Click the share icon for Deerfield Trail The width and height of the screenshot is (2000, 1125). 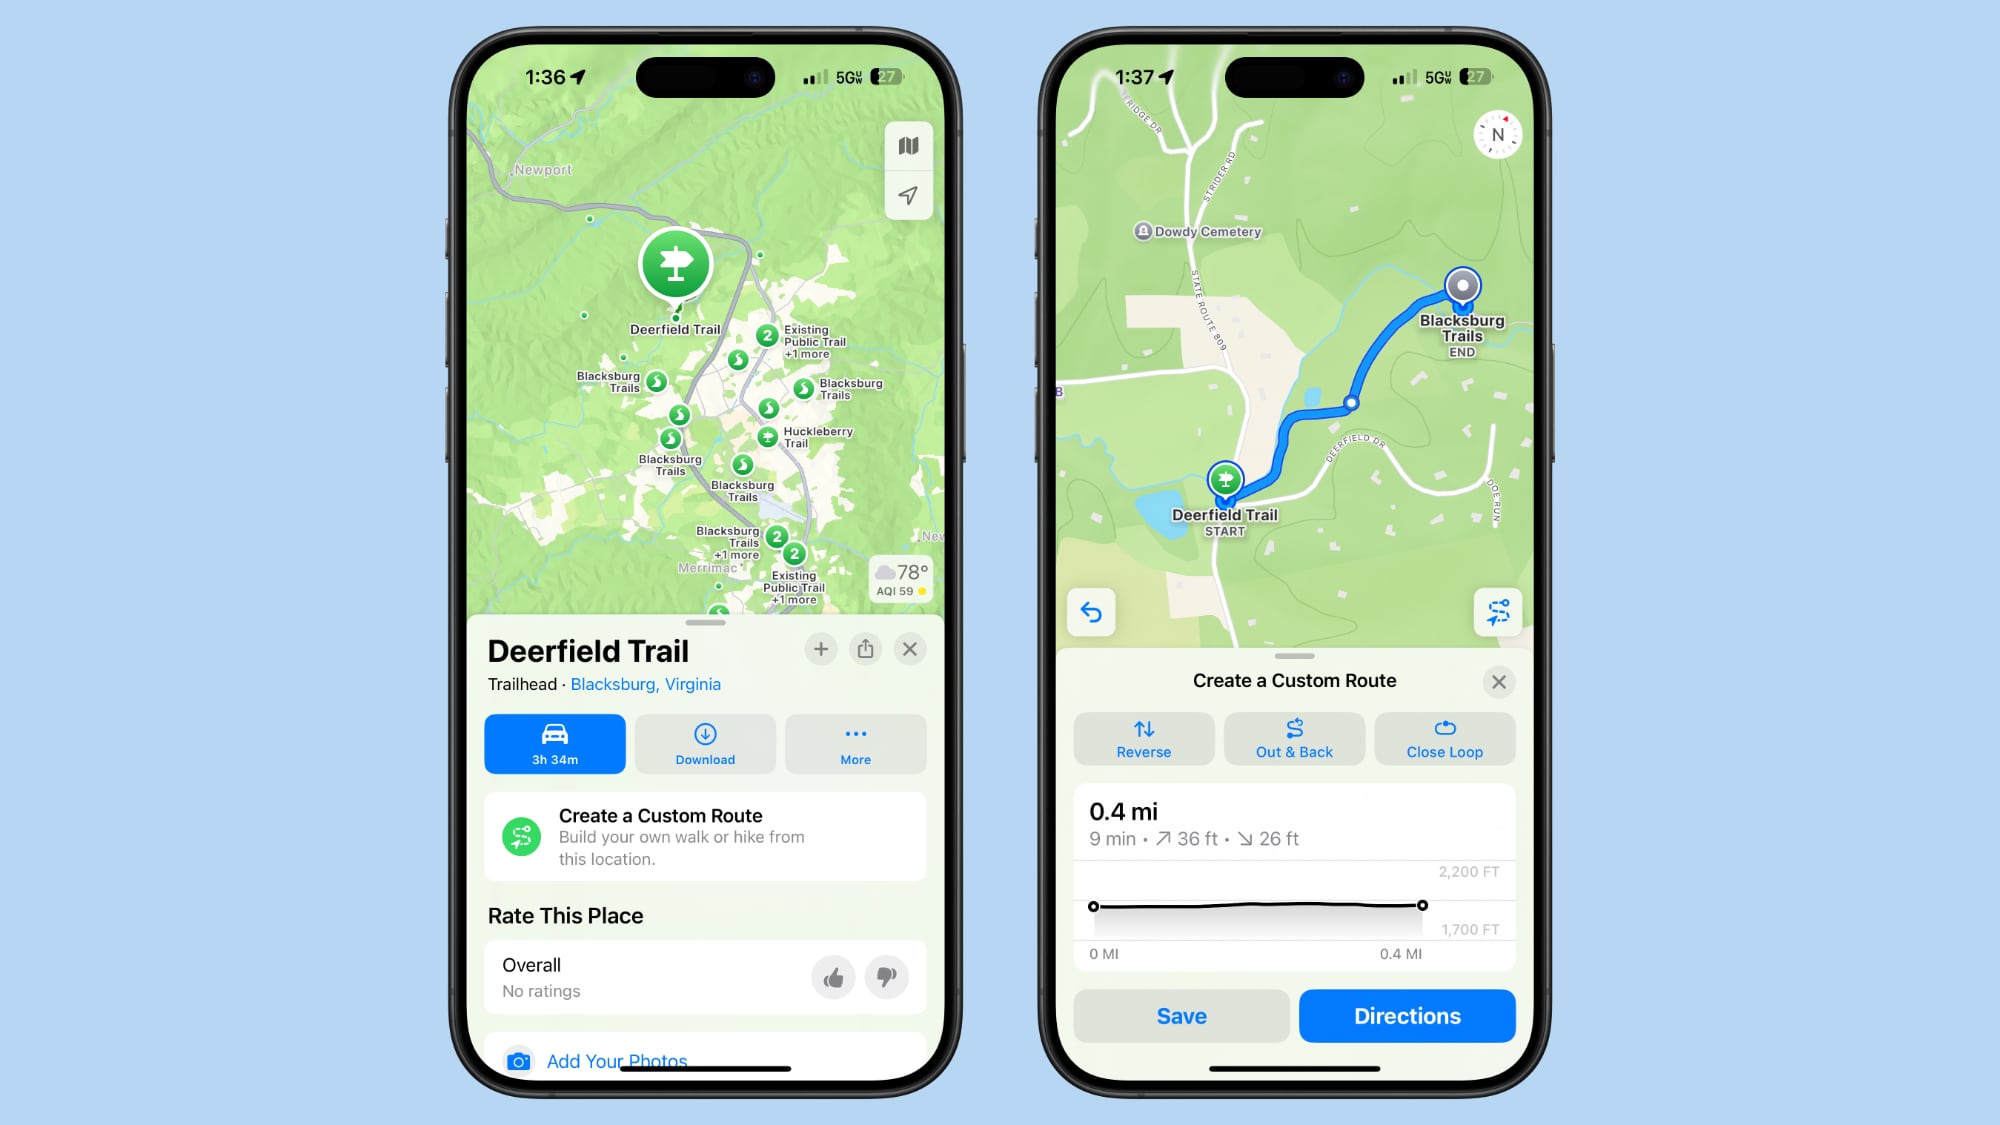(x=865, y=648)
